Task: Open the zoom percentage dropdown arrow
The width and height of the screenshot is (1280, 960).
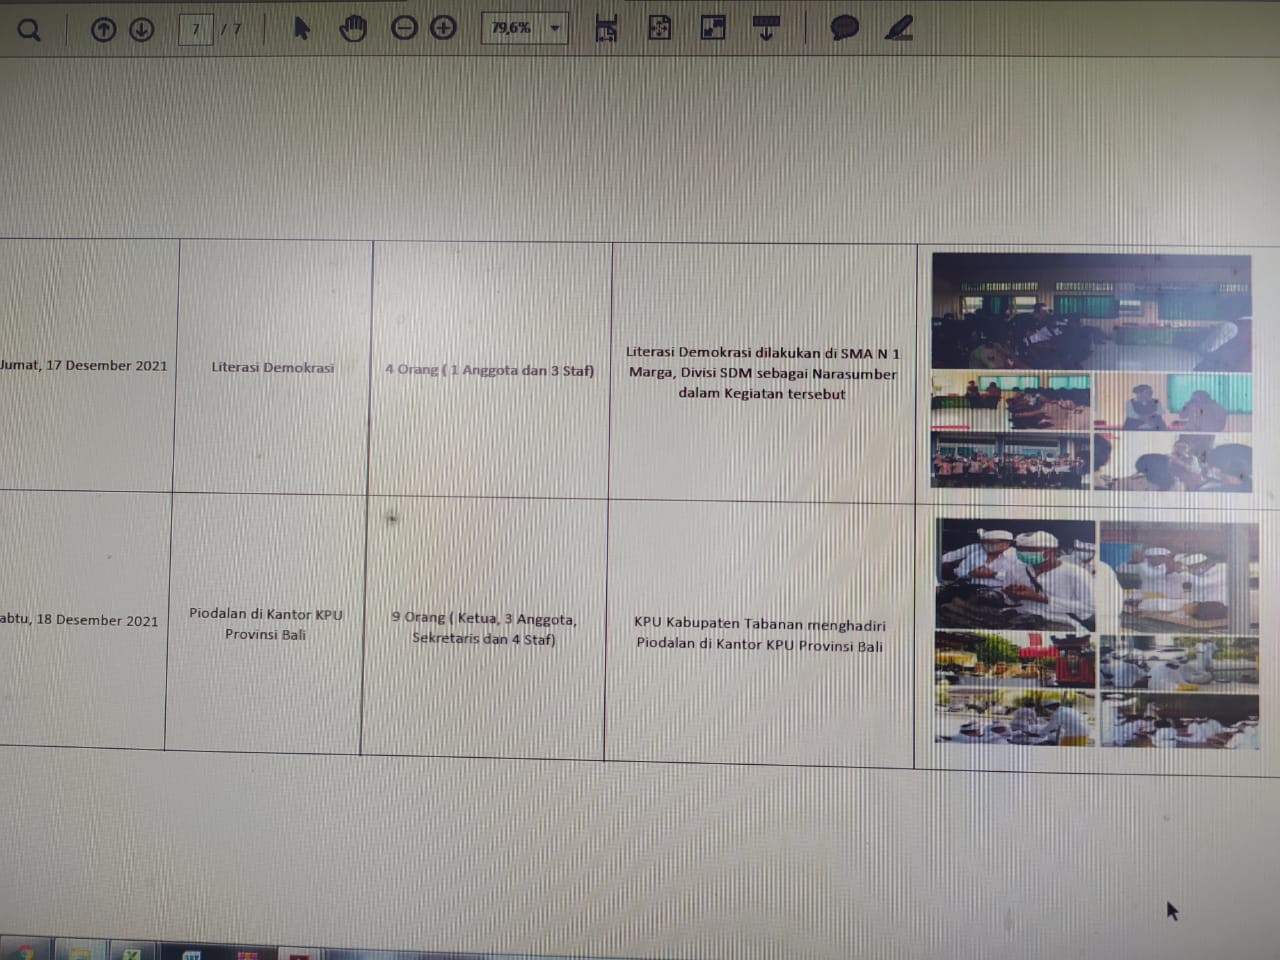Action: [555, 28]
